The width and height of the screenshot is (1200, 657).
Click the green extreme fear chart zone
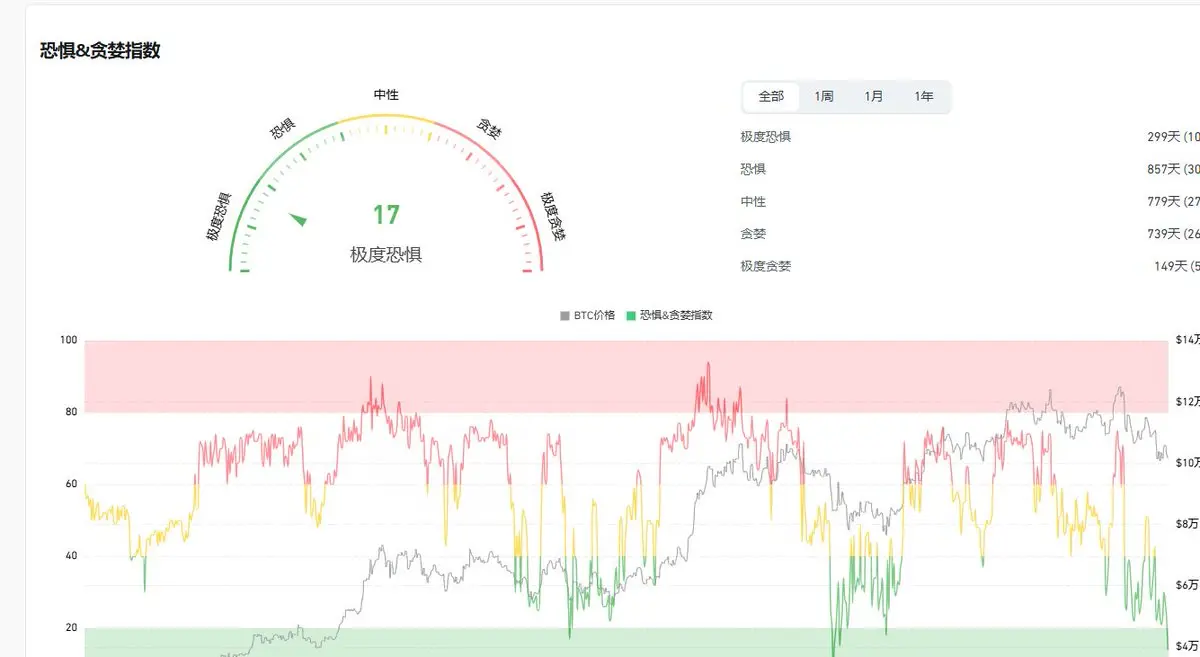pyautogui.click(x=626, y=642)
